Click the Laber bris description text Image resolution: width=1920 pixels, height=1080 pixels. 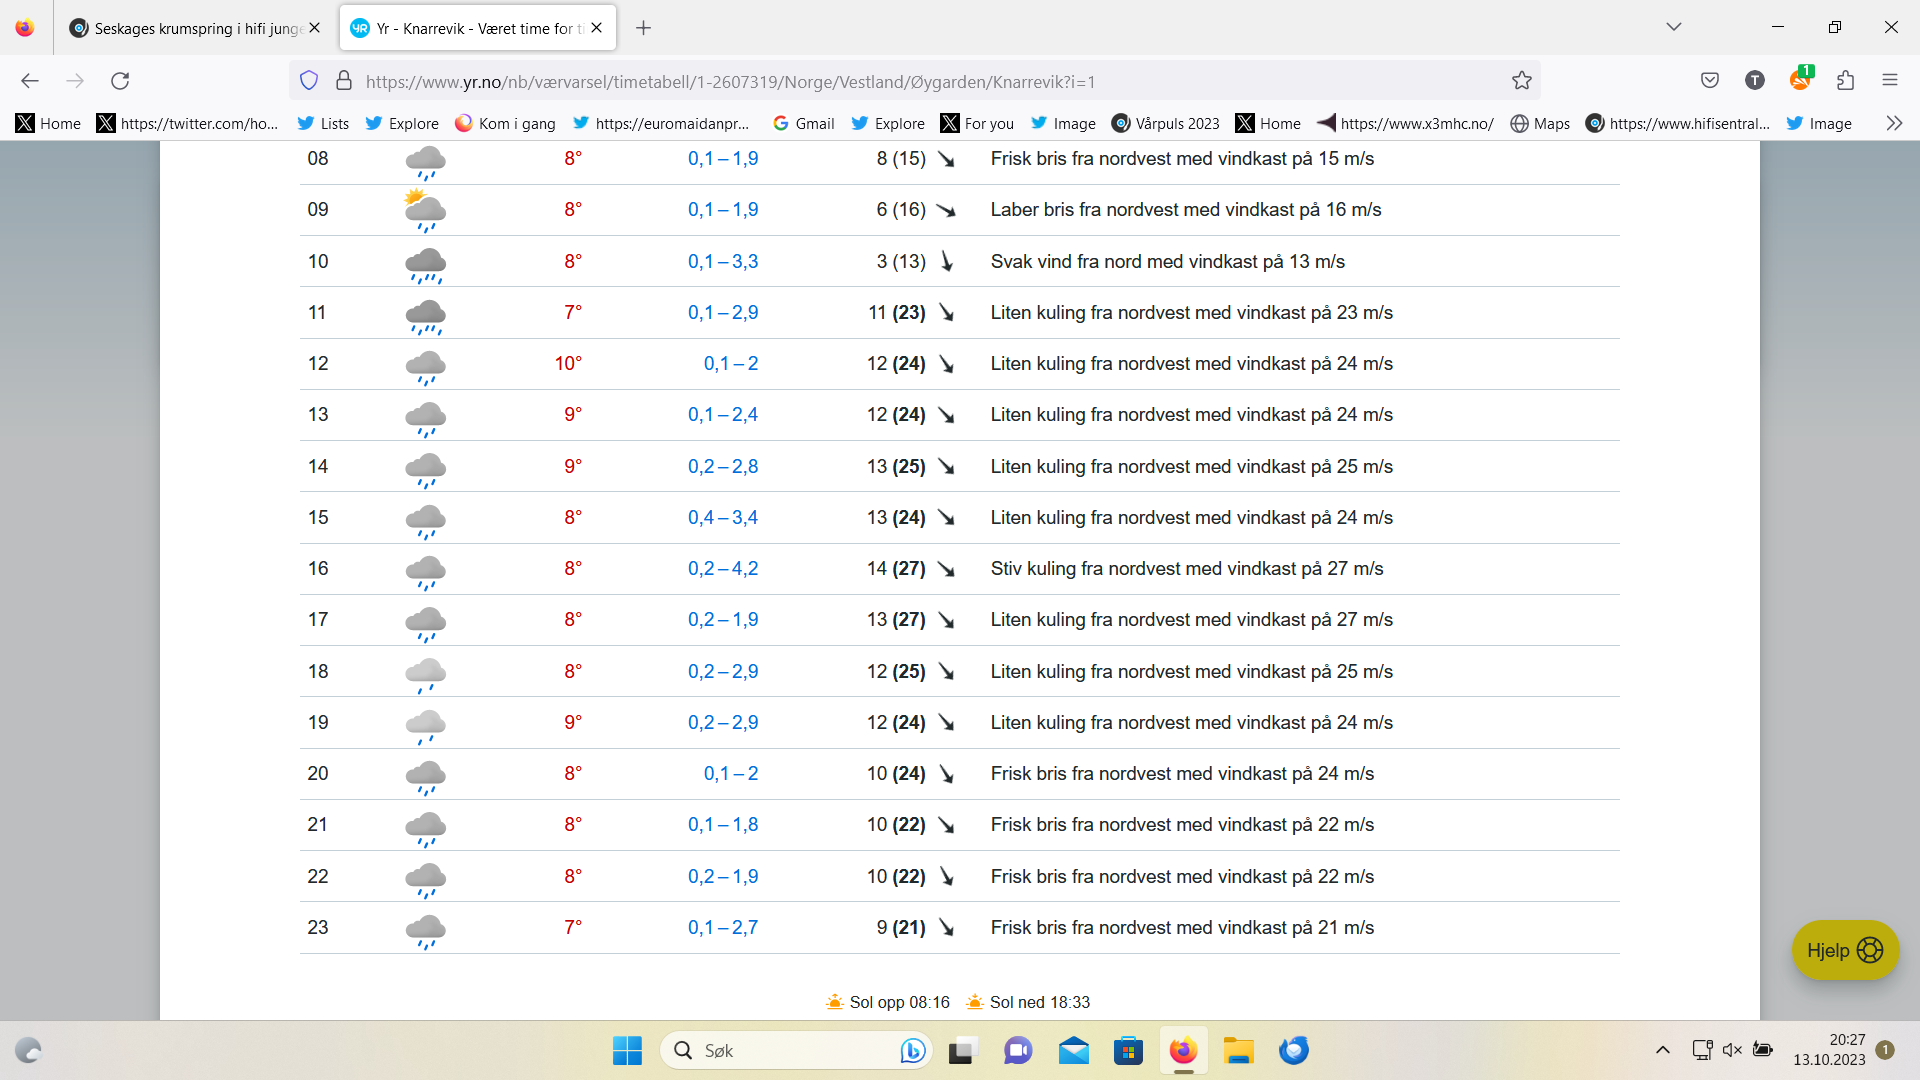1186,209
